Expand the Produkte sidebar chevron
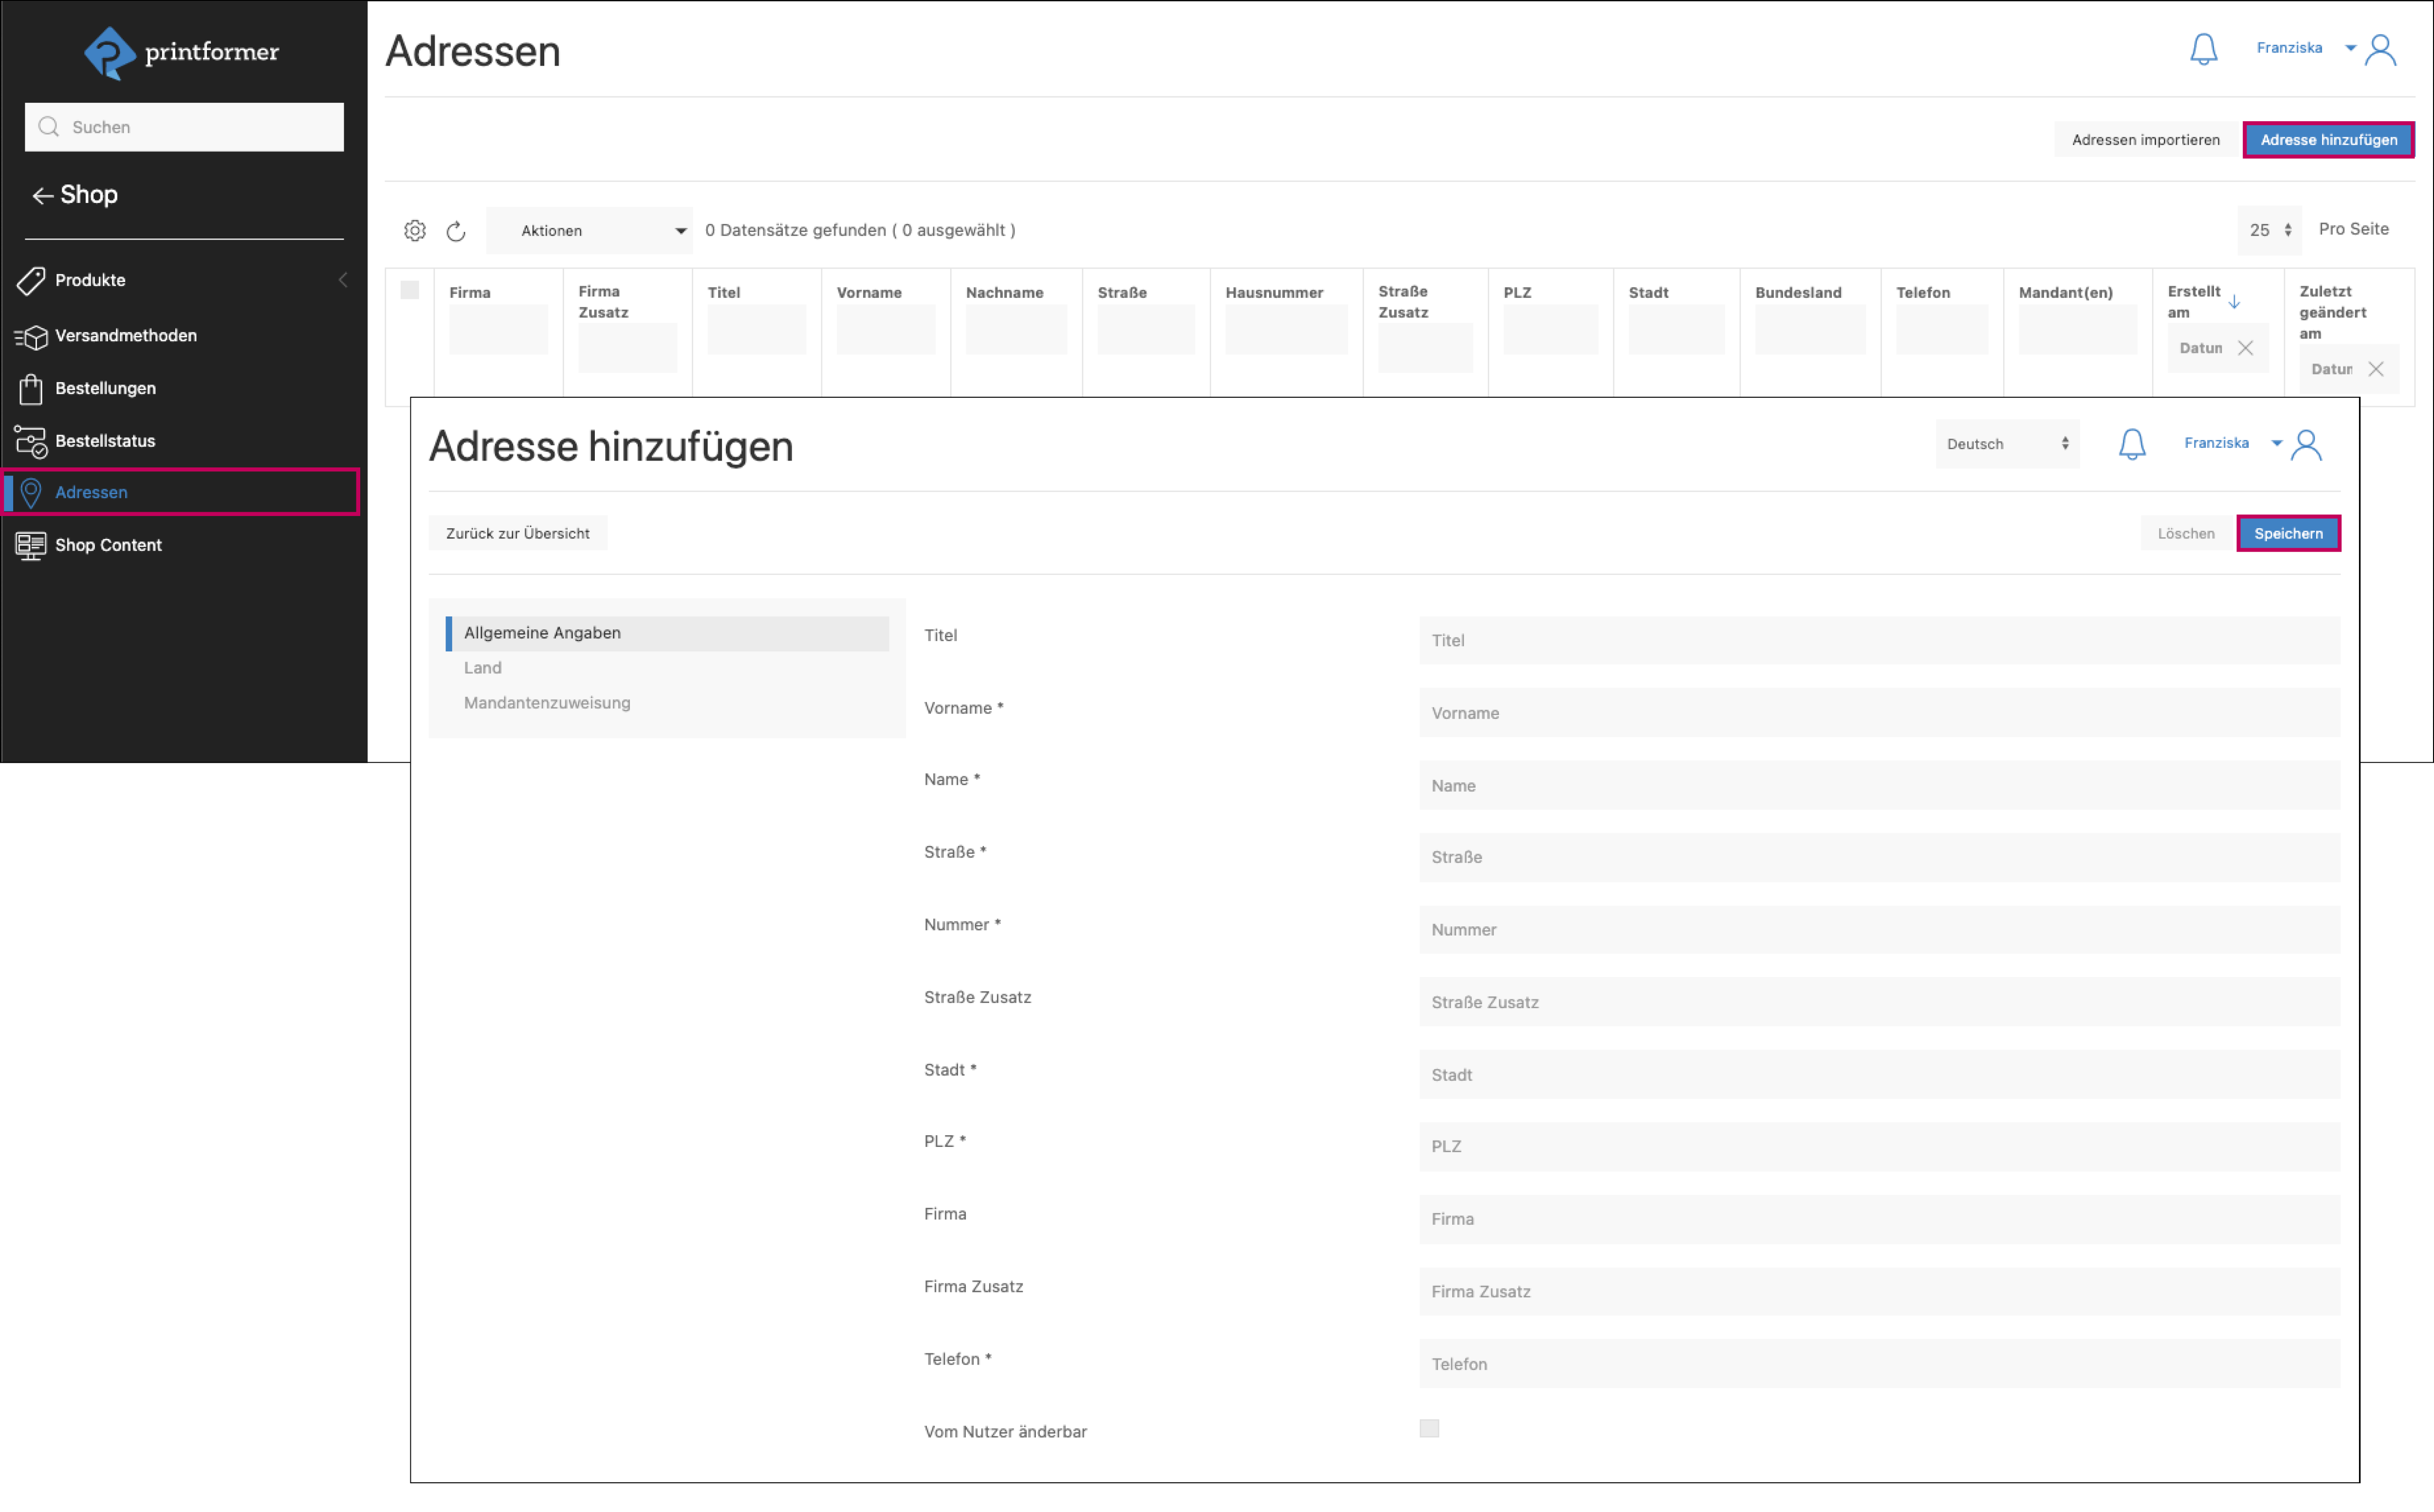This screenshot has width=2434, height=1512. coord(342,280)
